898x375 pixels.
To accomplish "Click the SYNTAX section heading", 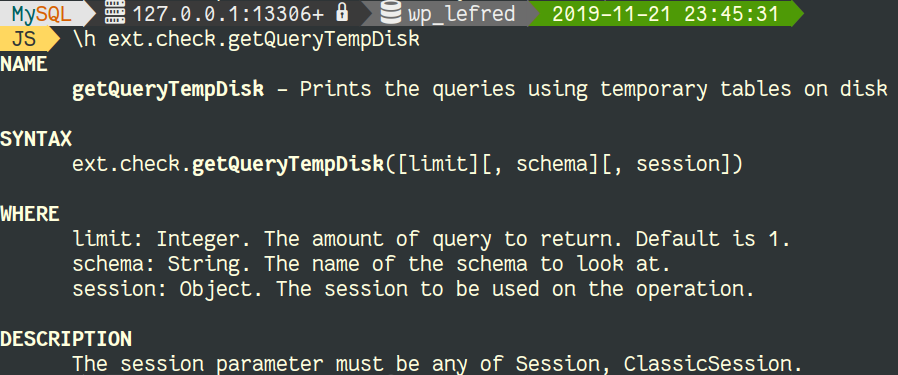I will click(x=36, y=139).
